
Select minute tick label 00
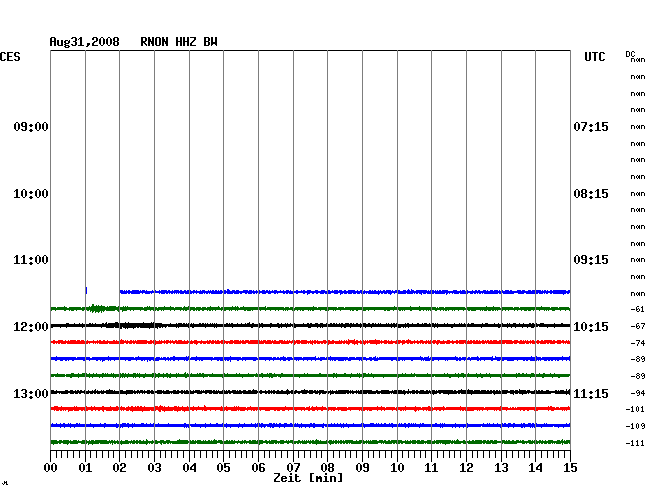[x=51, y=468]
